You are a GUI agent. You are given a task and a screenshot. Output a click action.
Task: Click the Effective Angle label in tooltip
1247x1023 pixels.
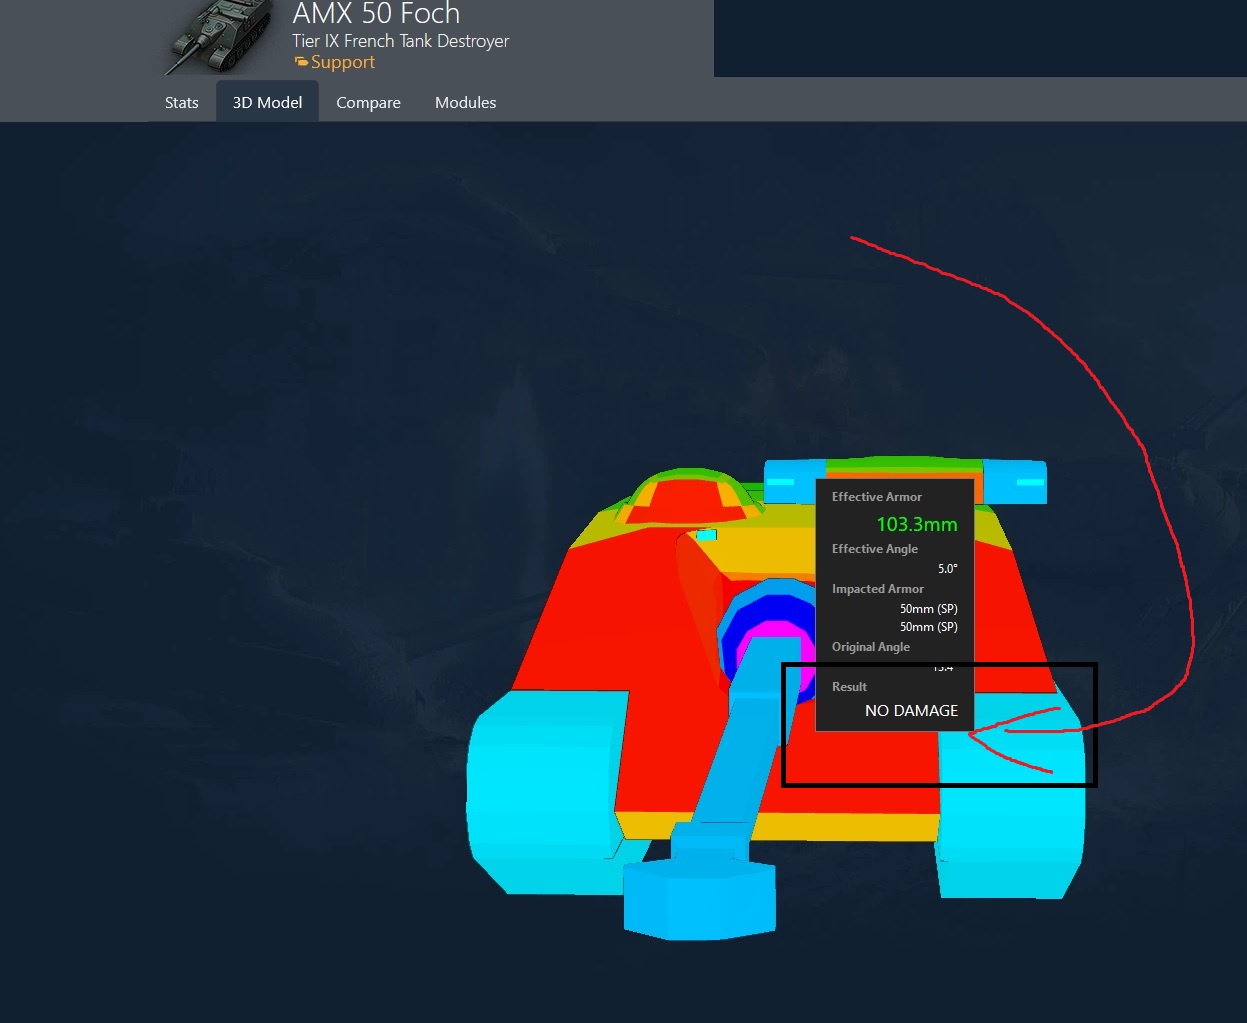point(874,549)
